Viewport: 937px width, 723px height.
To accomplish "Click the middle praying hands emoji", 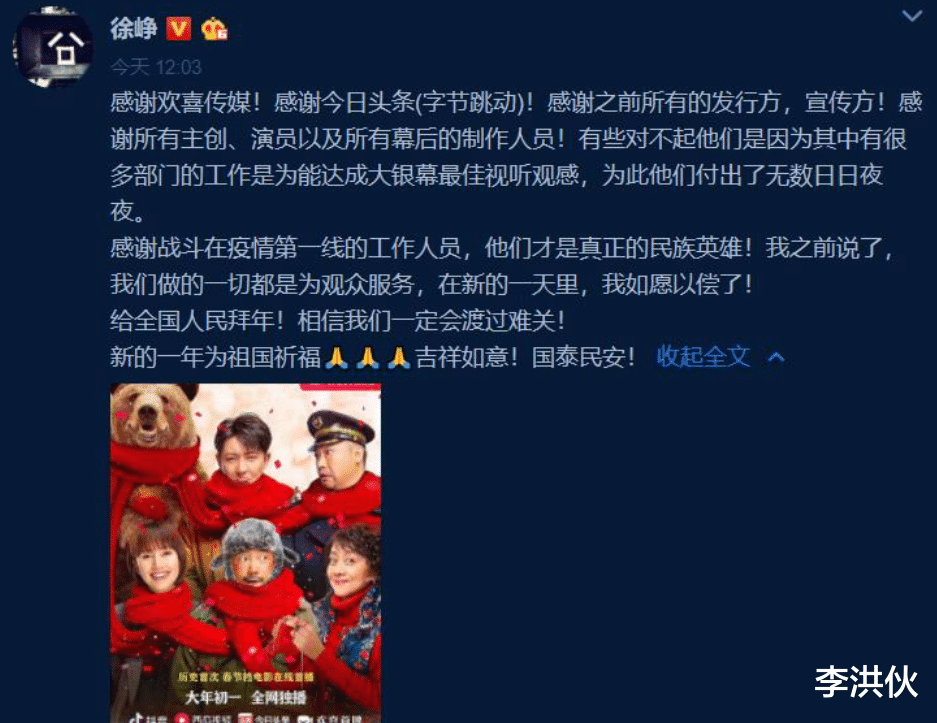I will click(x=368, y=357).
